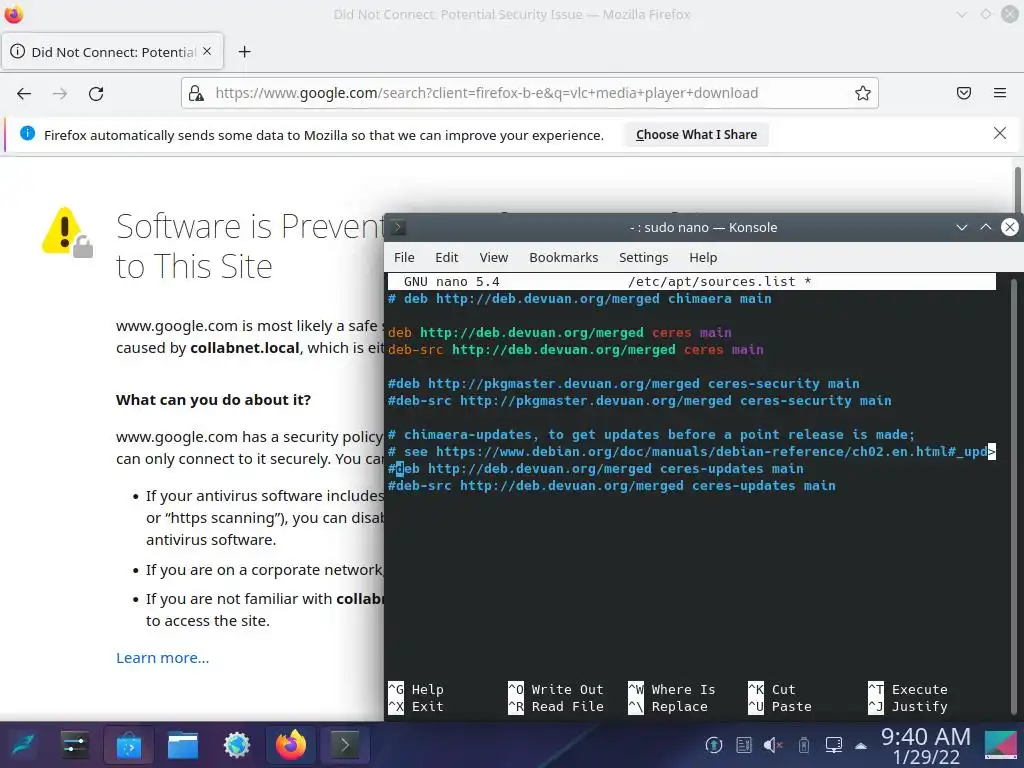Click the 'deb-src' ceres main line in nano
The image size is (1024, 768).
(x=575, y=349)
